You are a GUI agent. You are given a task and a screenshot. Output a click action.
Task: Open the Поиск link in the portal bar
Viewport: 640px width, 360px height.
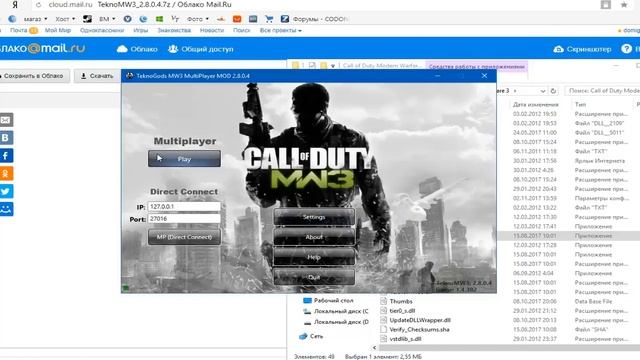coord(242,30)
